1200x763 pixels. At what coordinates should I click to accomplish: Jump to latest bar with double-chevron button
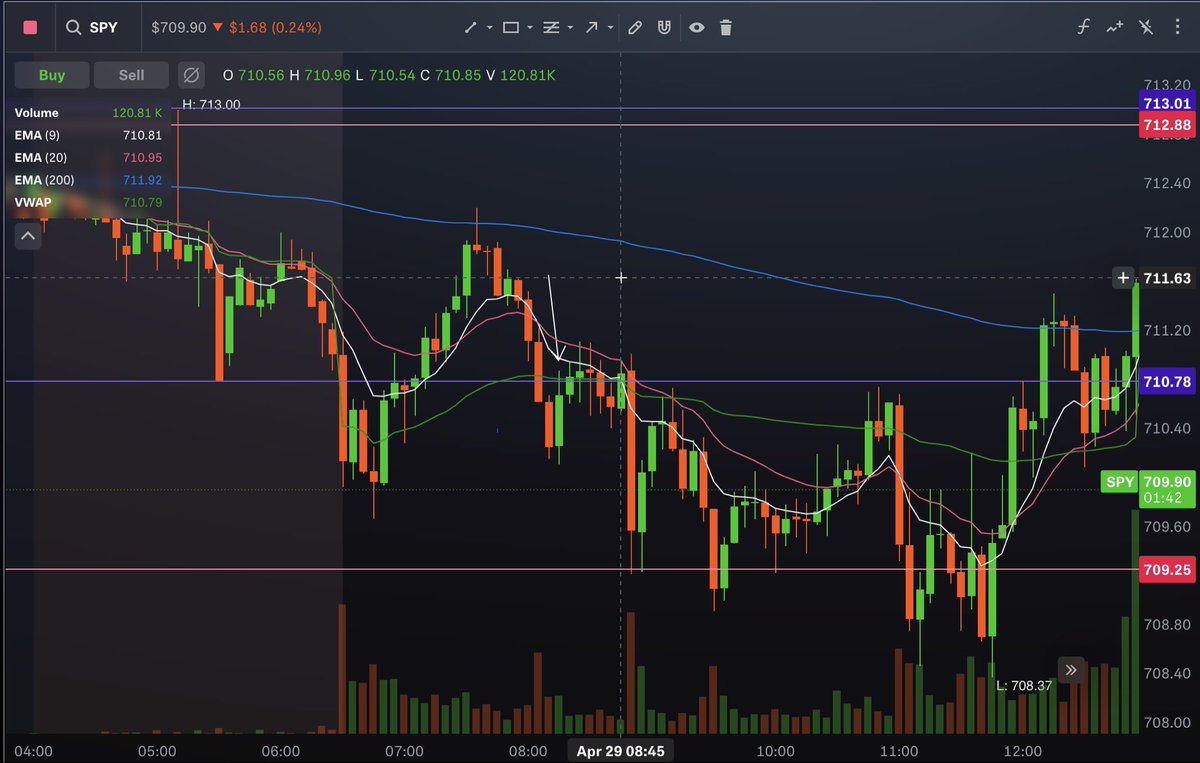click(1071, 670)
